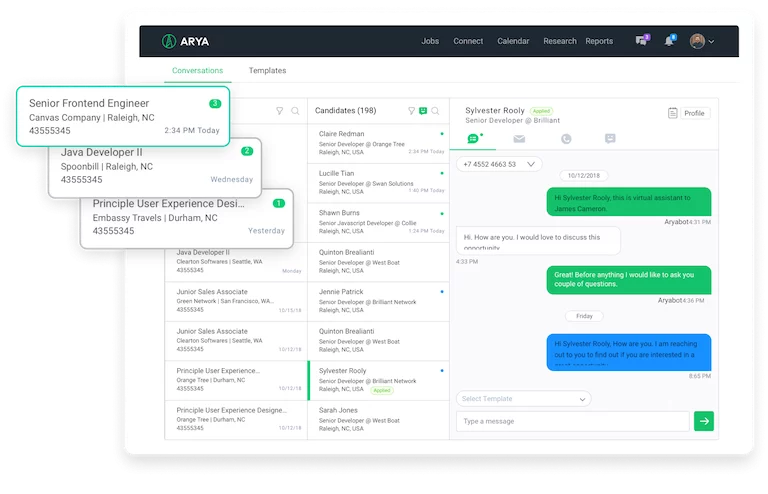The width and height of the screenshot is (768, 494).
Task: Toggle the green chat filter in Candidates header
Action: (x=423, y=111)
